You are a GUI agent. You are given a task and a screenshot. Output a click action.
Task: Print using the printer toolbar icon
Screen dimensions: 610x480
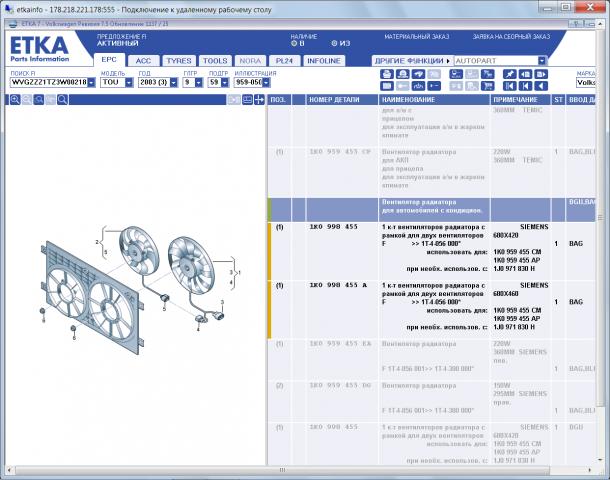(387, 74)
